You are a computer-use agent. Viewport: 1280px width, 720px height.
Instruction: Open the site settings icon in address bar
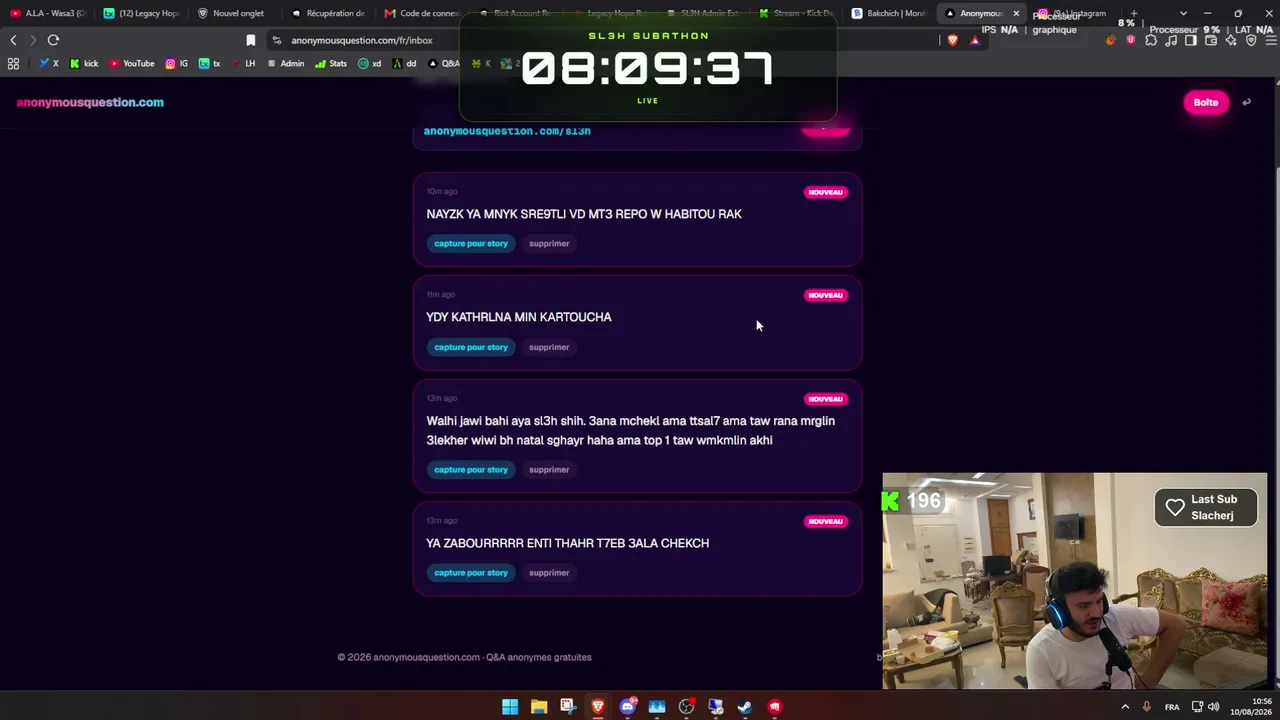[x=277, y=40]
